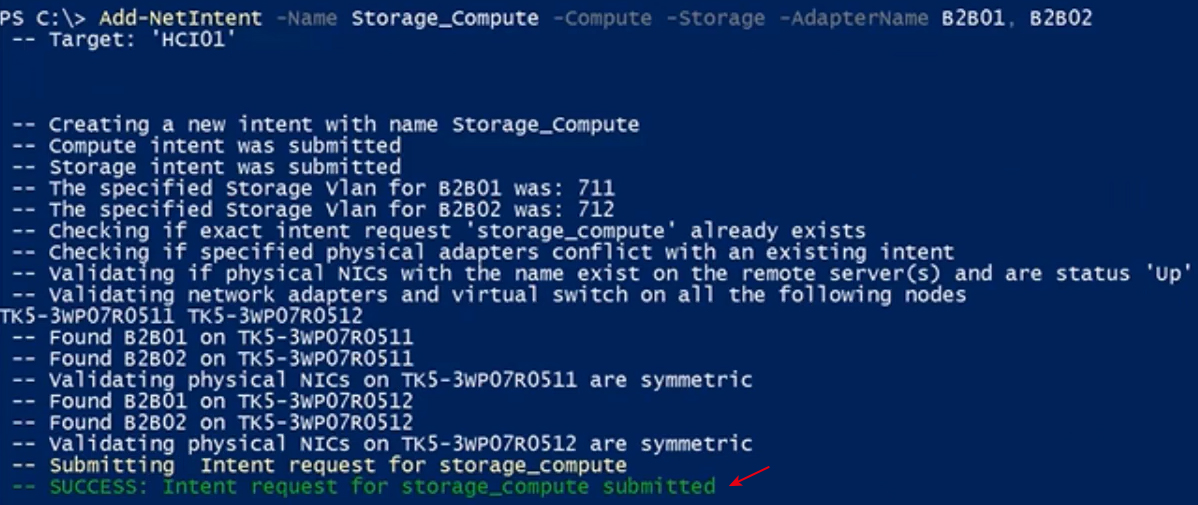This screenshot has width=1198, height=505.
Task: Click the green SUCCESS message line
Action: (x=364, y=486)
